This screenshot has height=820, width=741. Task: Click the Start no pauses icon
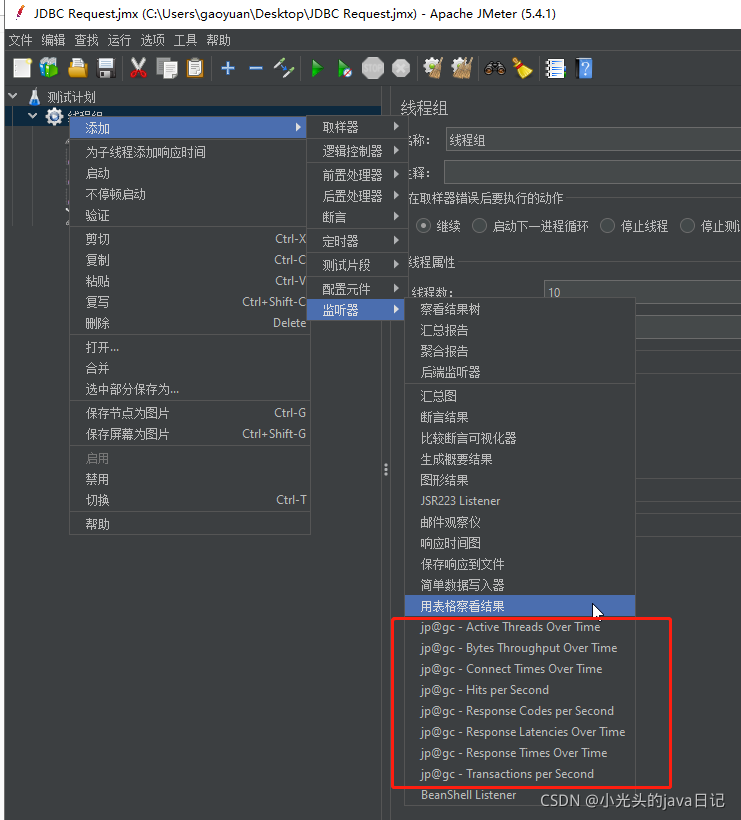(345, 69)
